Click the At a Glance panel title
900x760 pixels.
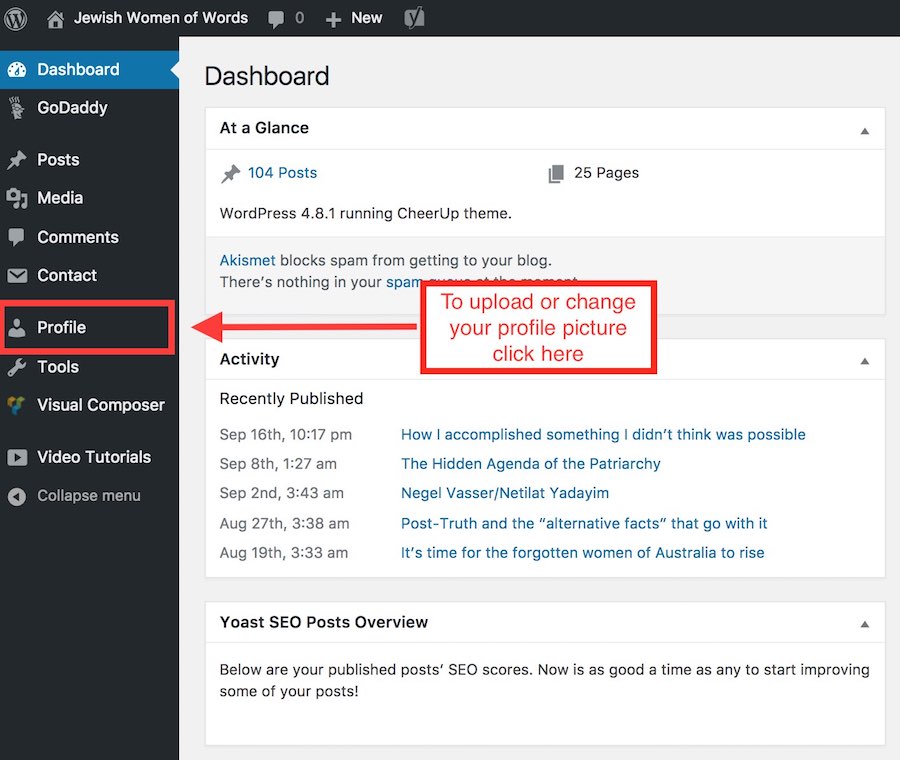(x=264, y=127)
